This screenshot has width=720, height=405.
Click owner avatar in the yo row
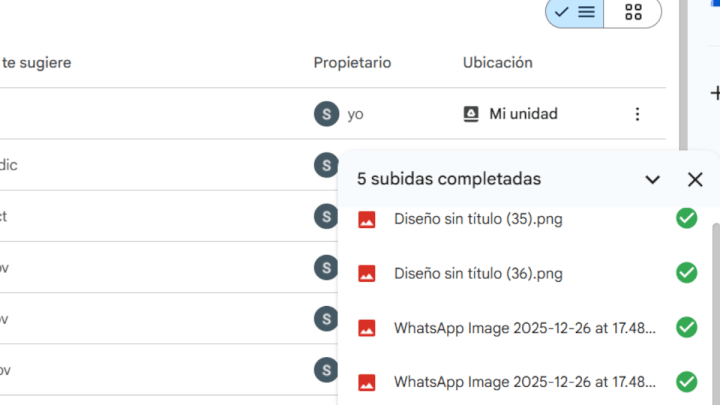326,114
